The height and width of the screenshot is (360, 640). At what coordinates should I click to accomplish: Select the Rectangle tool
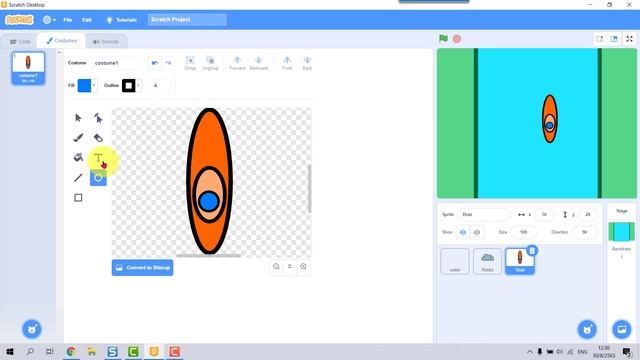(x=78, y=198)
